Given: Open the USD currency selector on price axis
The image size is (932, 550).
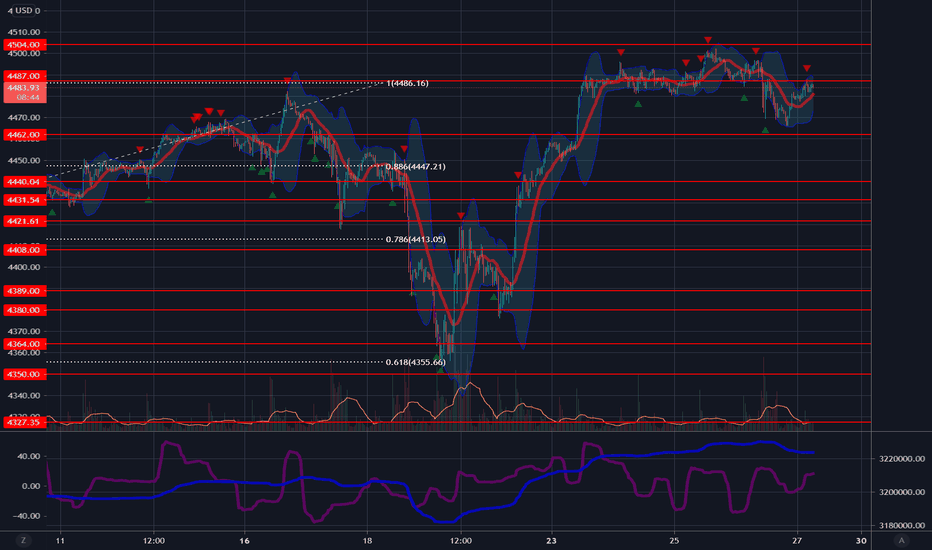Looking at the screenshot, I should (24, 11).
